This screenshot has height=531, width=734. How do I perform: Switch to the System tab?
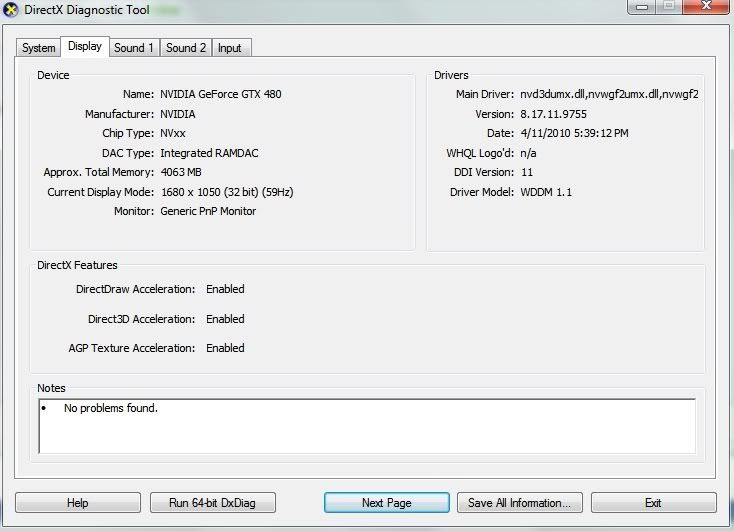(x=39, y=48)
